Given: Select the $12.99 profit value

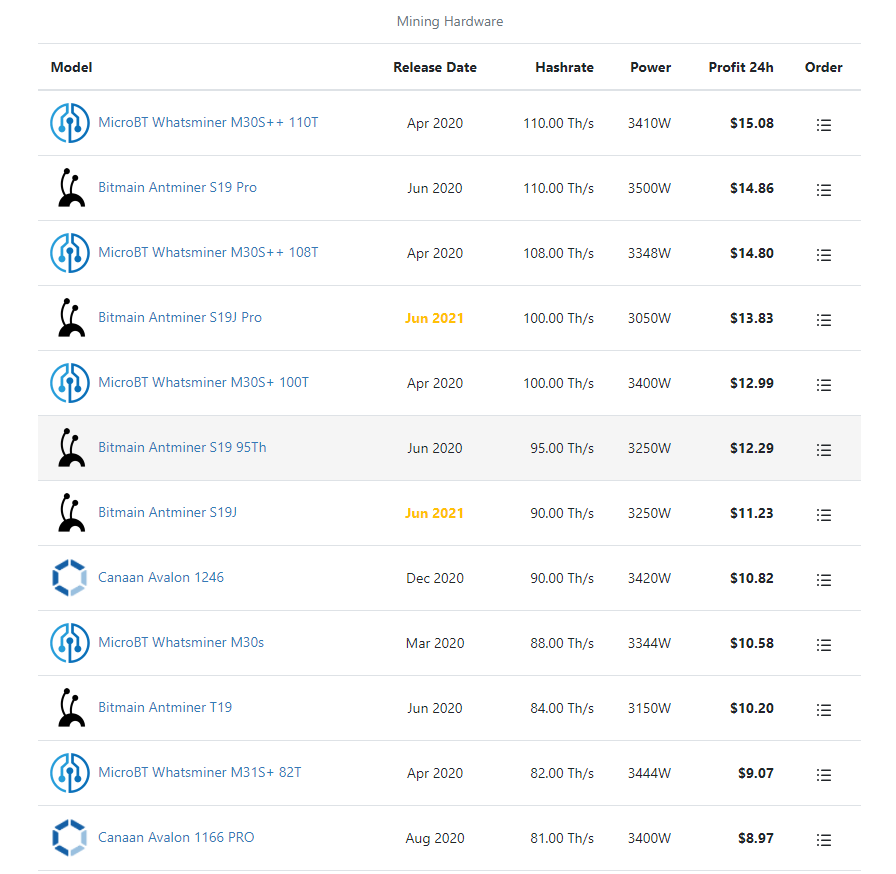Looking at the screenshot, I should click(x=752, y=383).
